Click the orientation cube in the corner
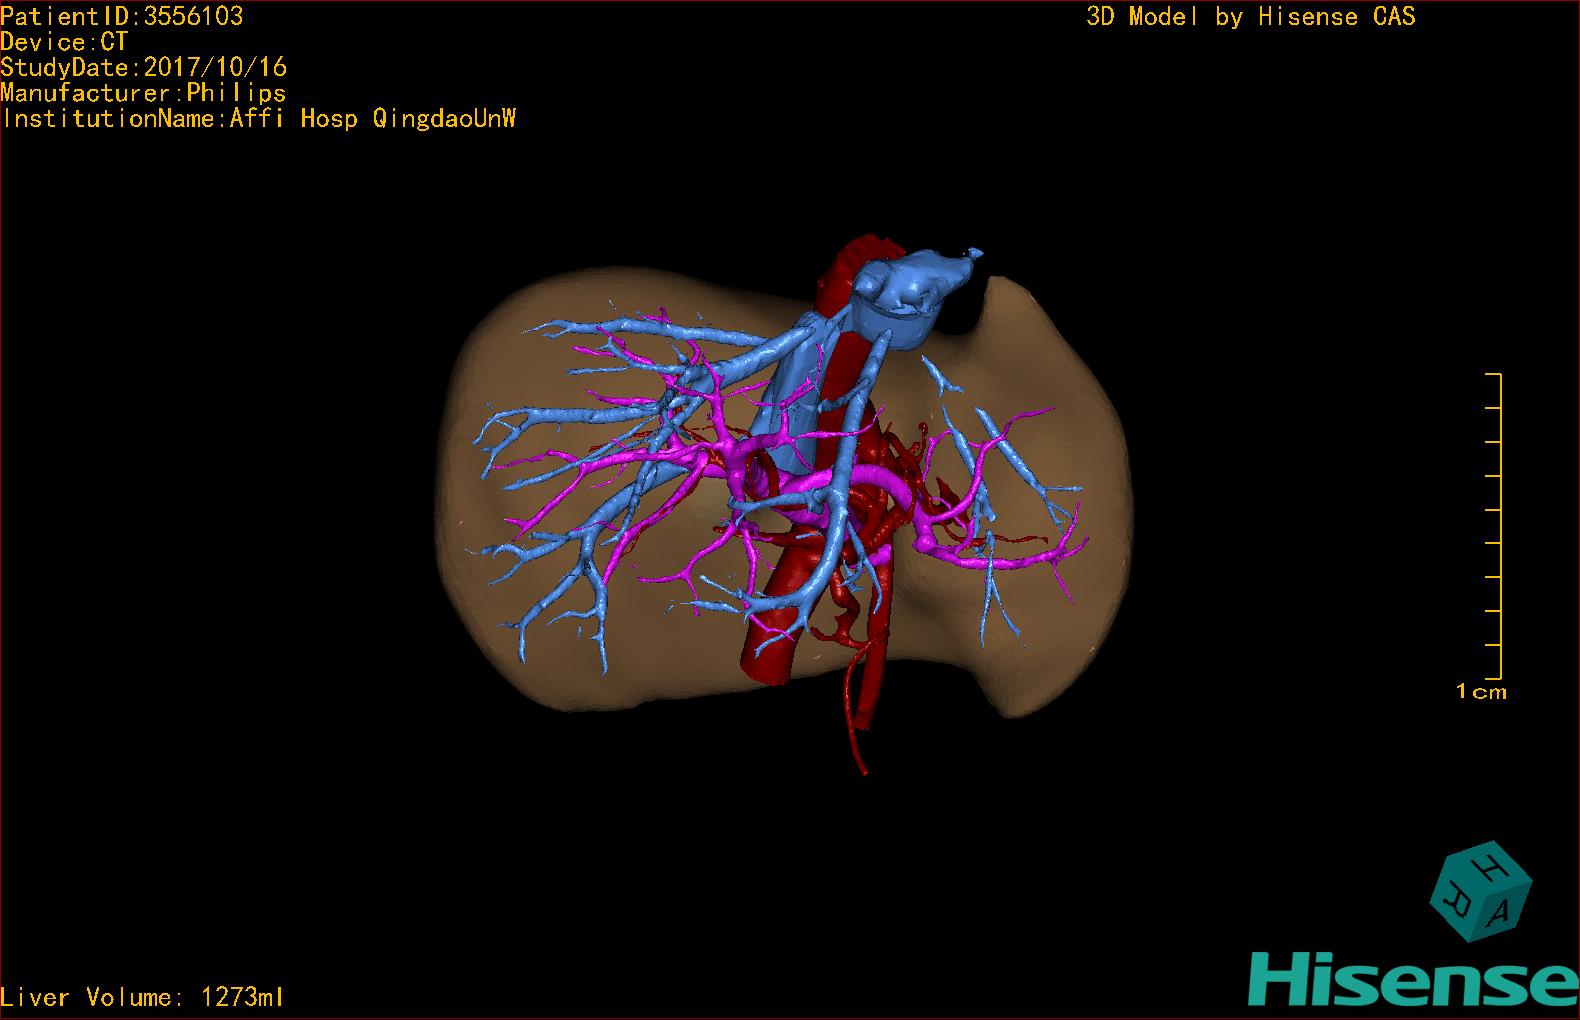The image size is (1580, 1020). (1481, 890)
